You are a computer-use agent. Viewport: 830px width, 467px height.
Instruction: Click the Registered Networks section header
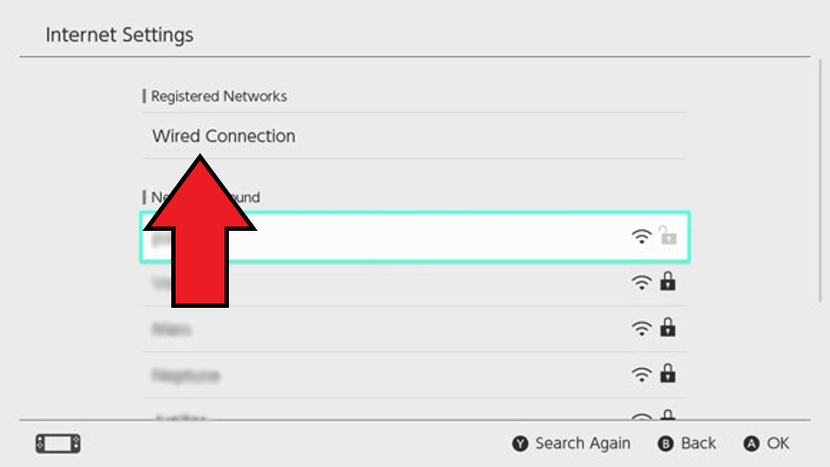(218, 96)
